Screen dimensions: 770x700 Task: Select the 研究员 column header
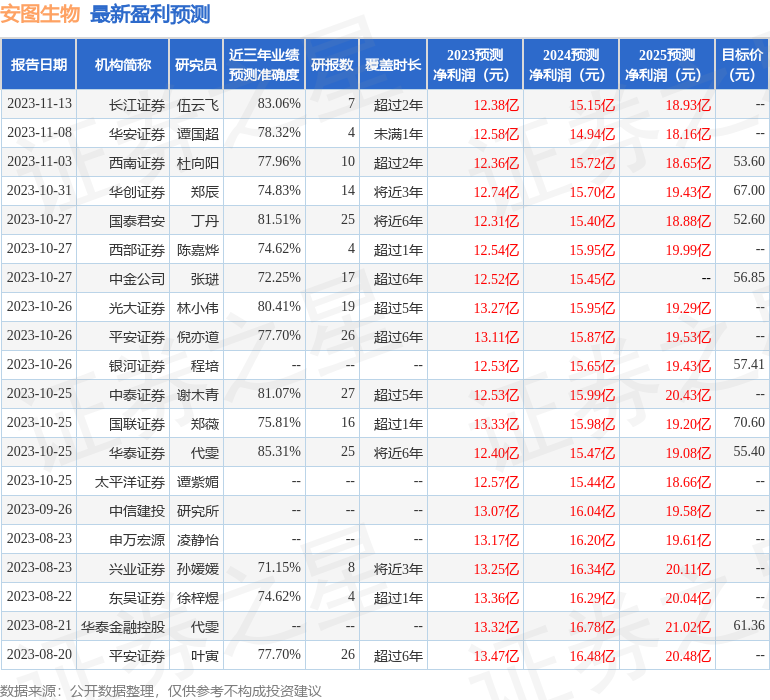196,64
